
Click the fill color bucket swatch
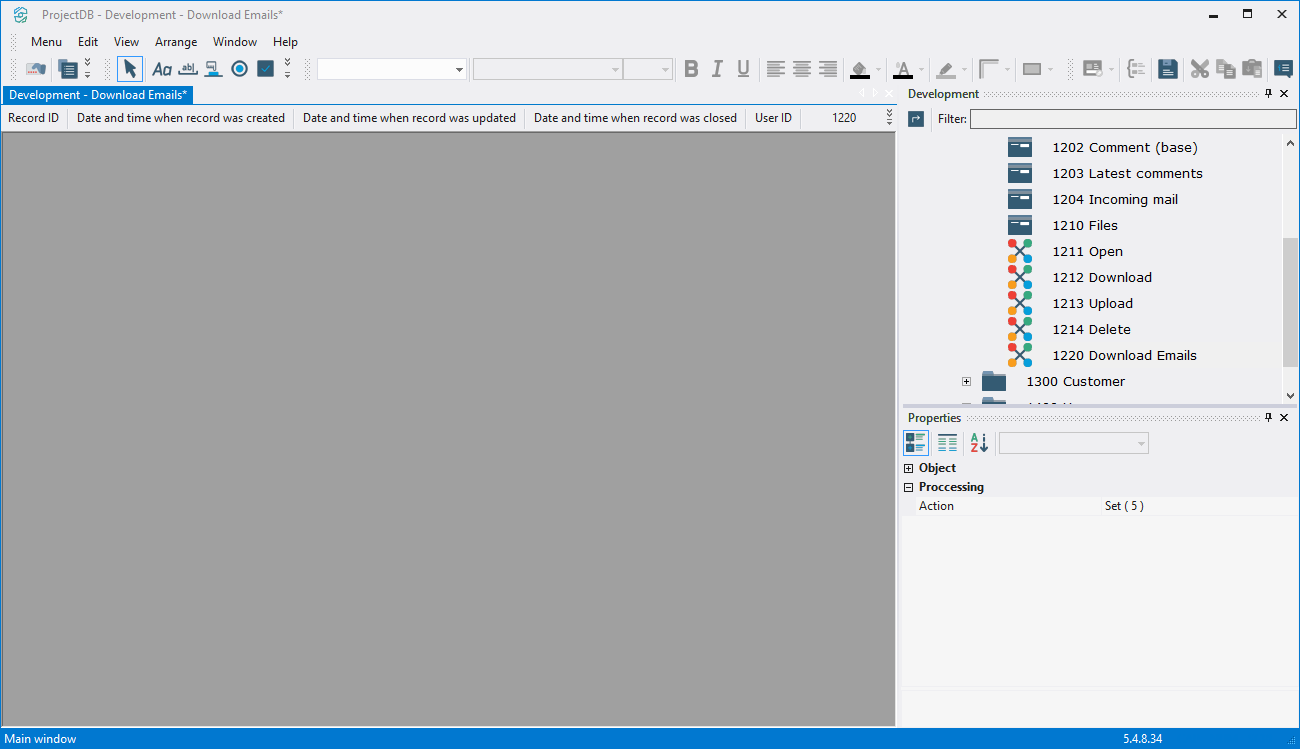point(859,69)
